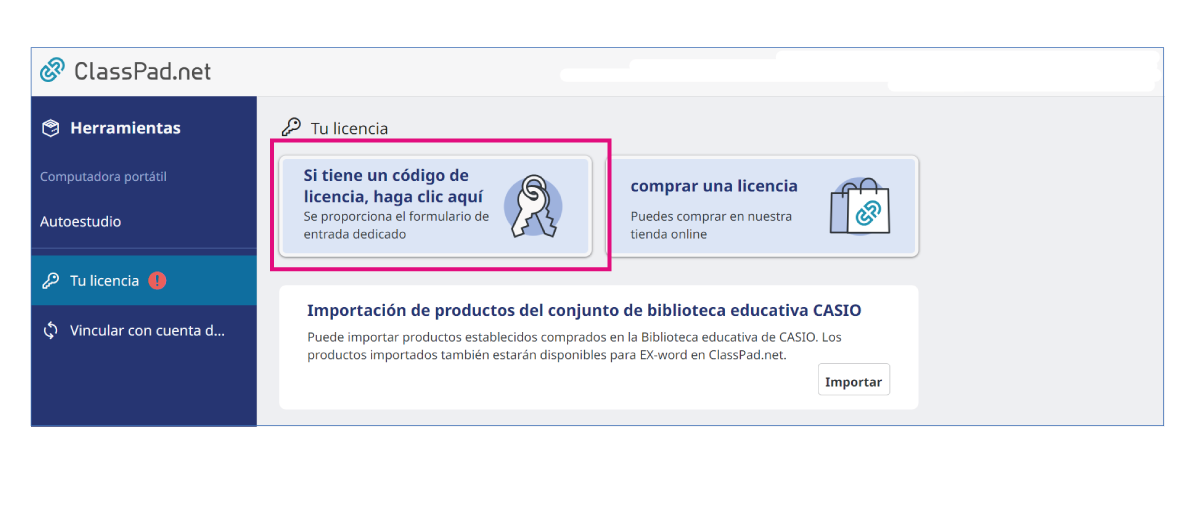1200x506 pixels.
Task: Click the key icon beside sidebar Tu licencia
Action: point(50,281)
